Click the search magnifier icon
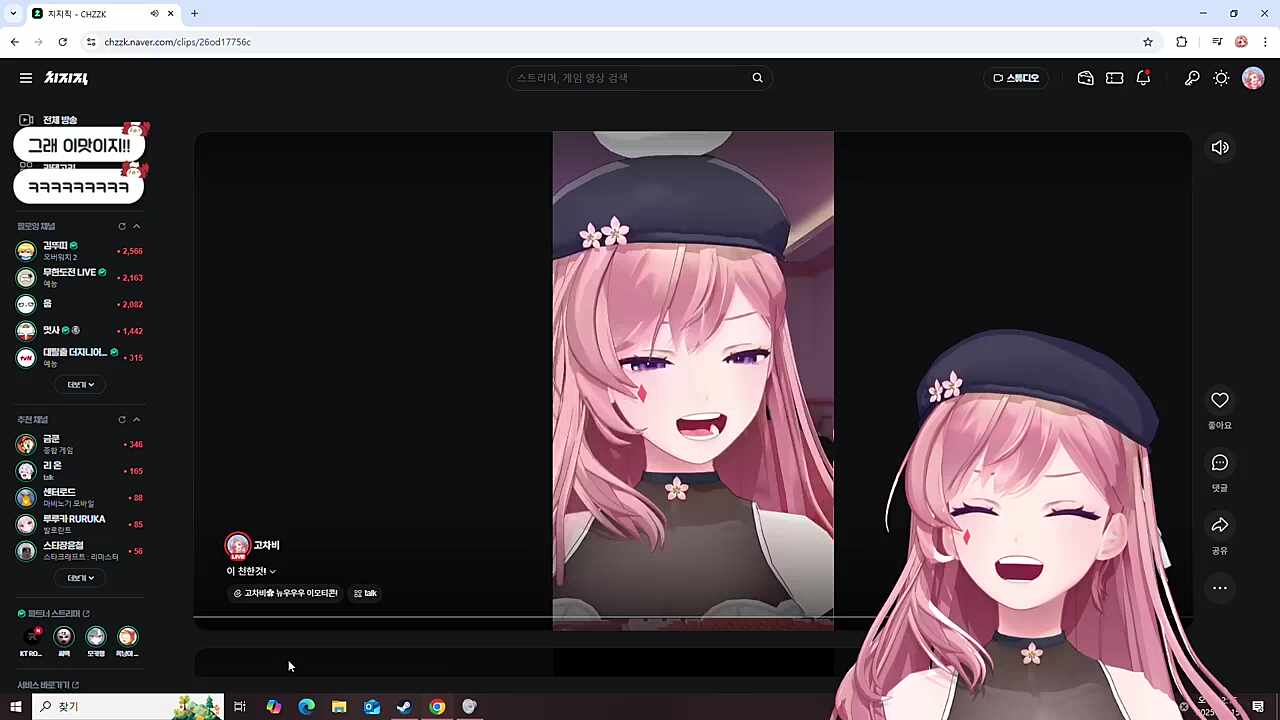1280x720 pixels. (x=757, y=78)
